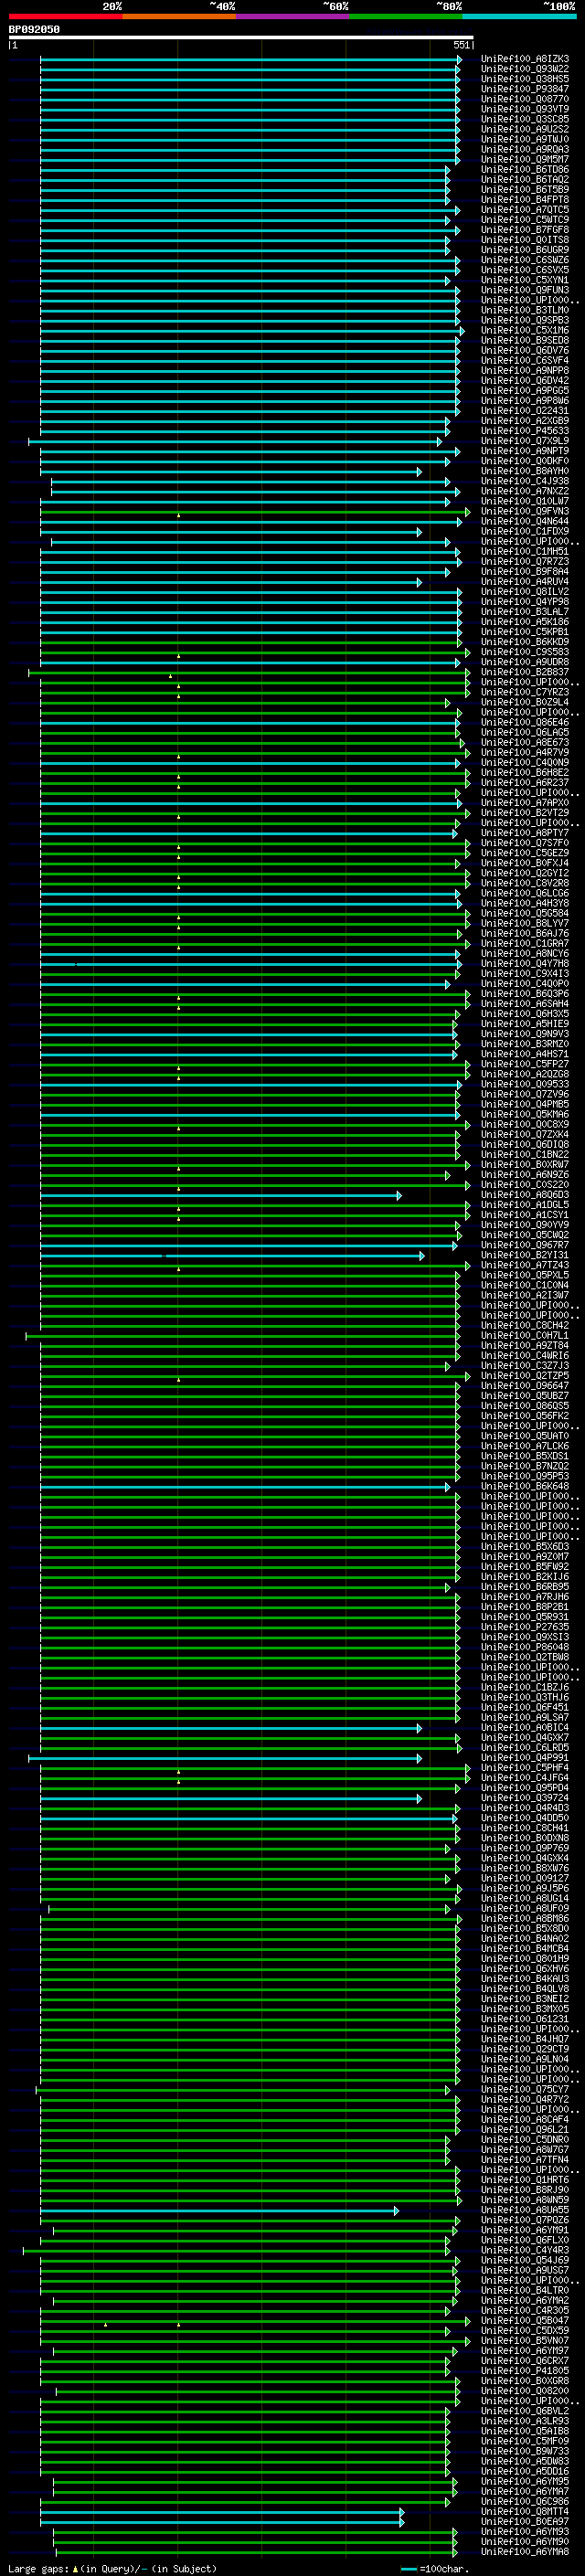Click the UniRef100_C3Z7J3 label

click(525, 1366)
